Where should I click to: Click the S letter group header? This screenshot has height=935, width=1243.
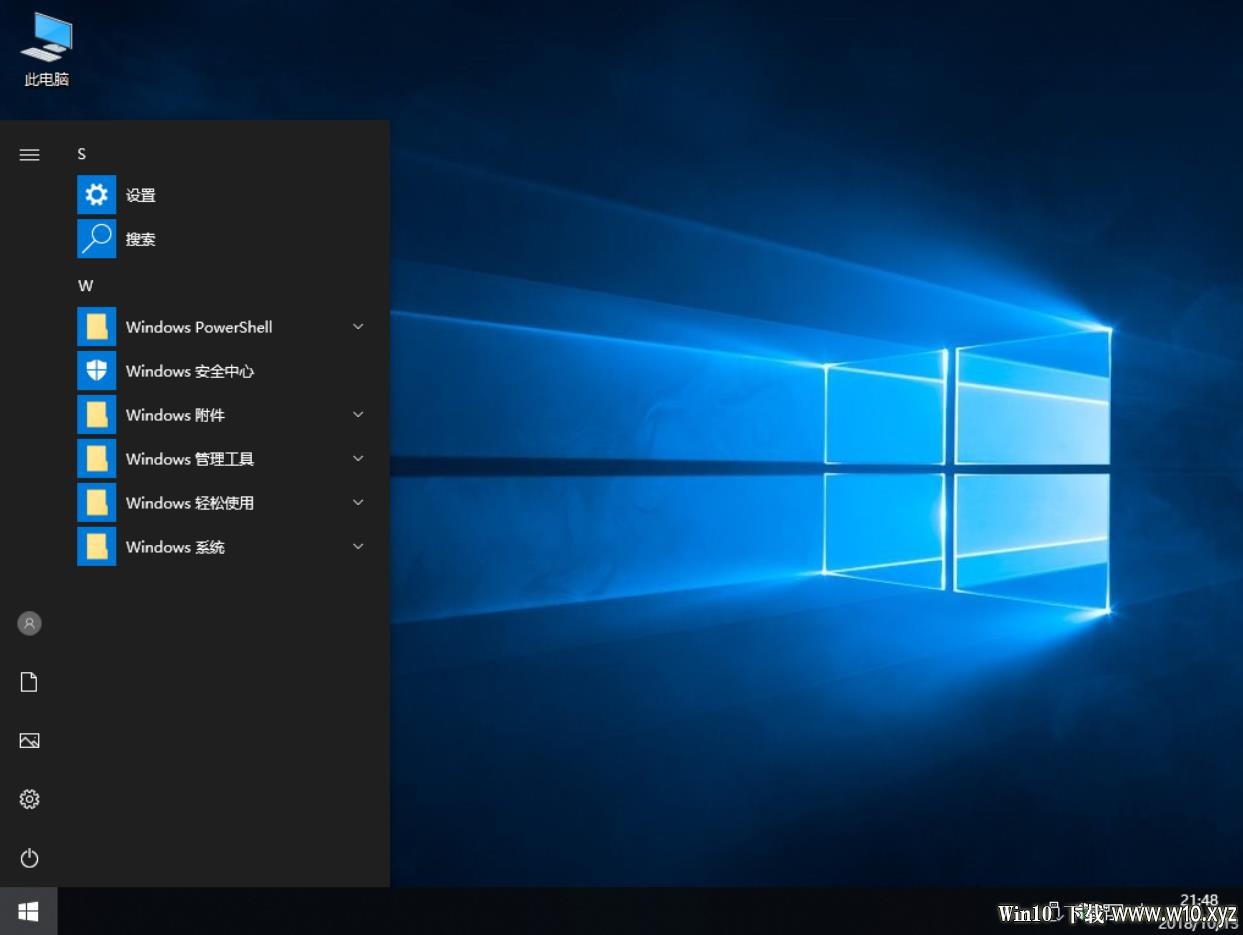point(82,154)
